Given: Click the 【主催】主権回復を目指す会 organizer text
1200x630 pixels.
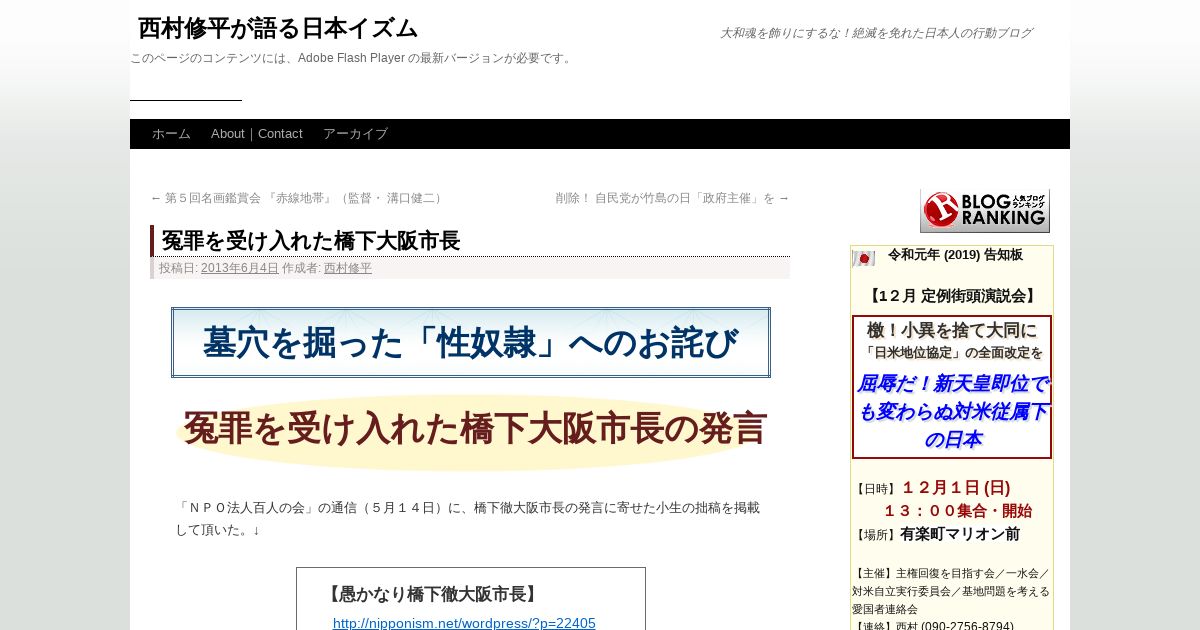Looking at the screenshot, I should [x=951, y=591].
